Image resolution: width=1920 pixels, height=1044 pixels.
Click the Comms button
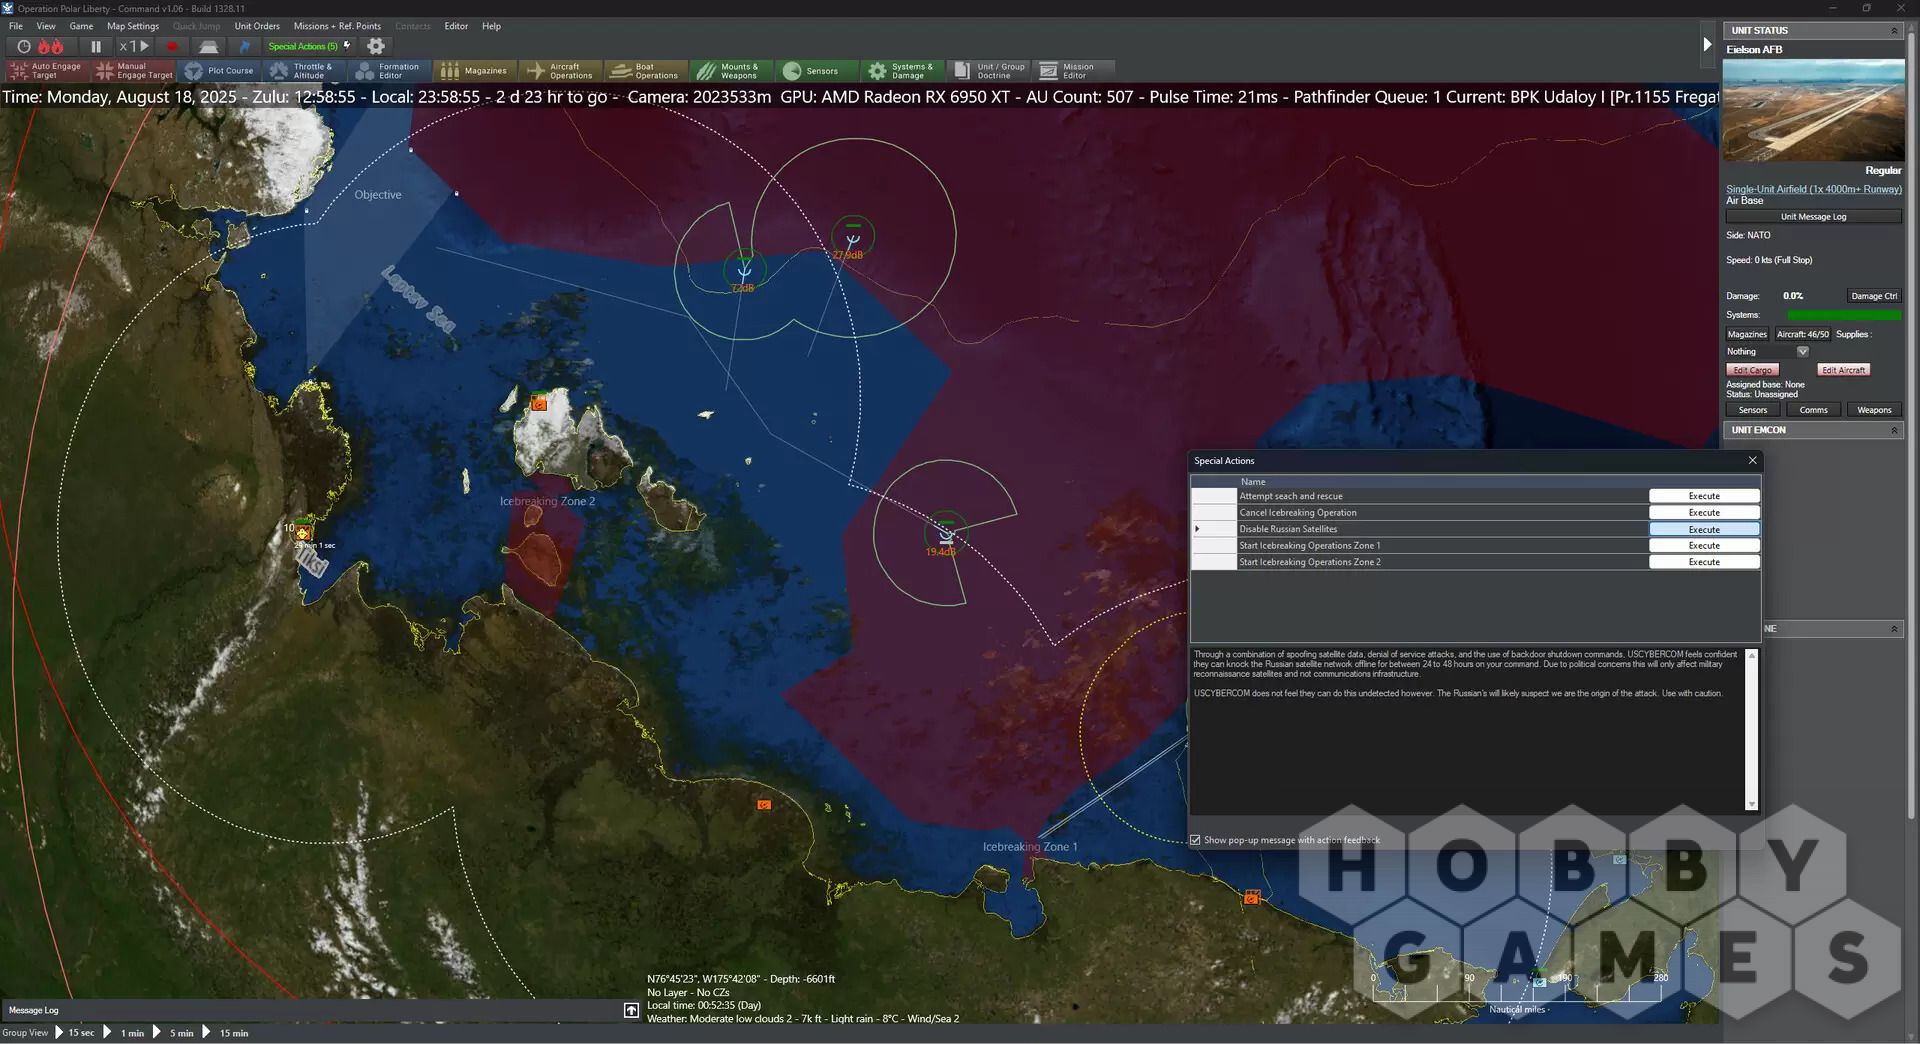(1813, 410)
